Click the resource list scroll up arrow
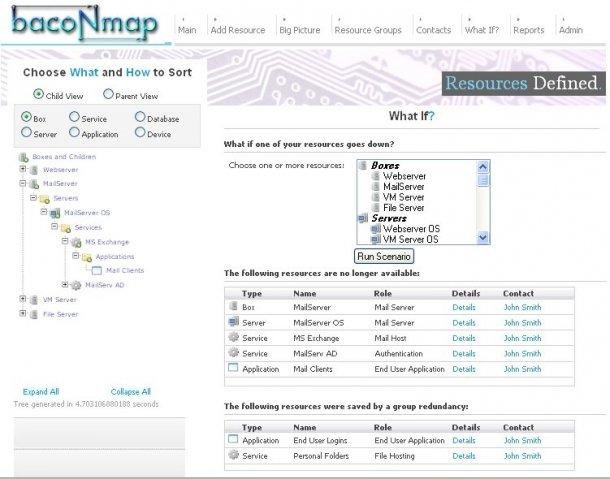Viewport: 610px width, 479px height. click(483, 167)
